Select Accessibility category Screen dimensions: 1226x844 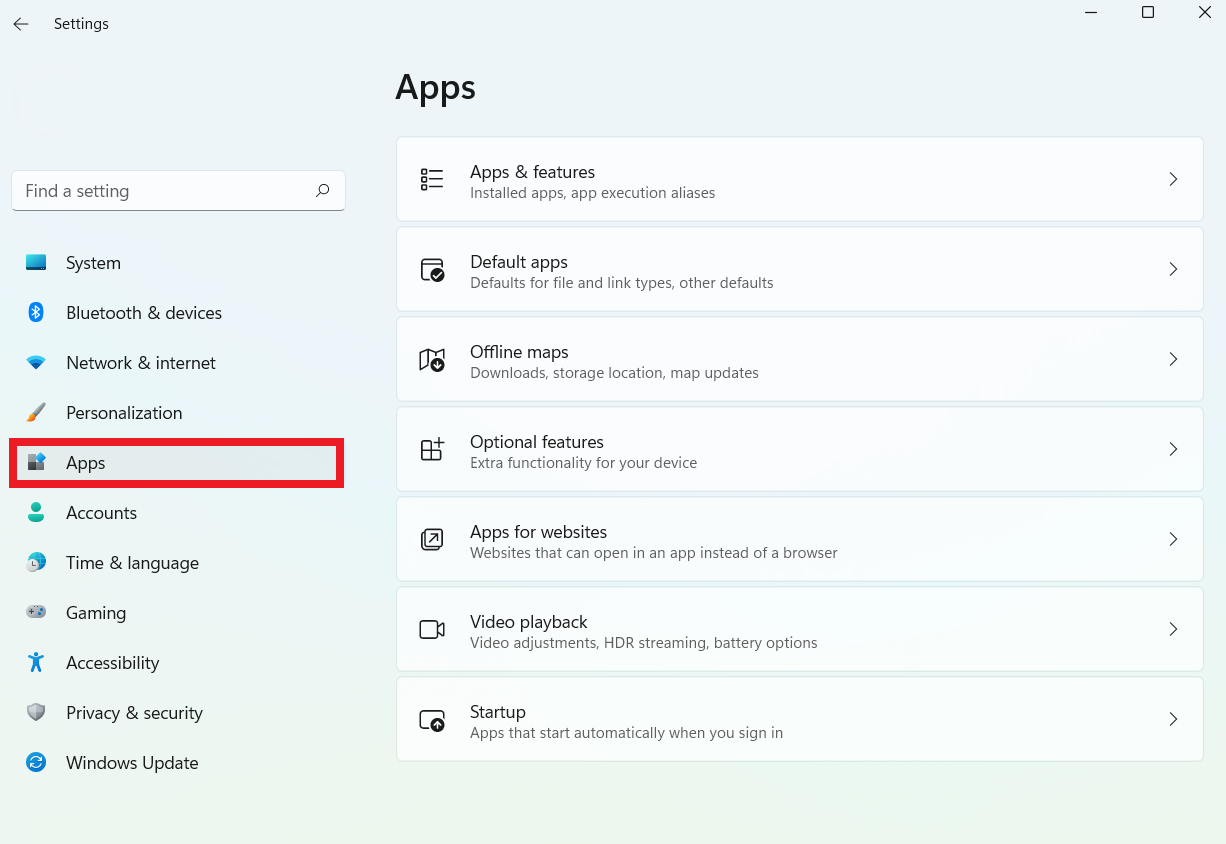click(178, 663)
